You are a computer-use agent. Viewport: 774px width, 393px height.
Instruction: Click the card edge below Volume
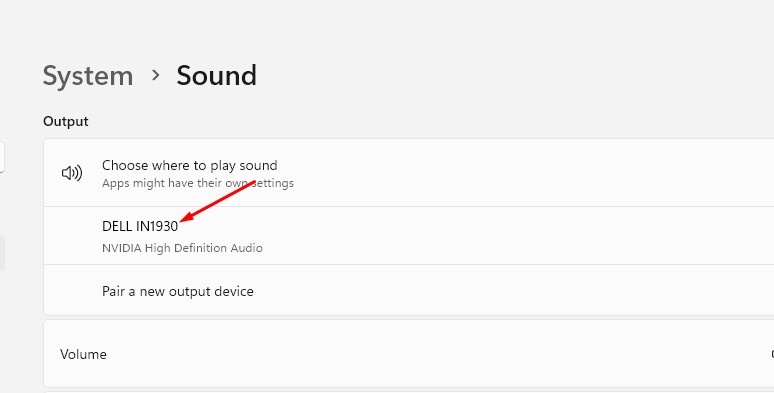point(409,391)
